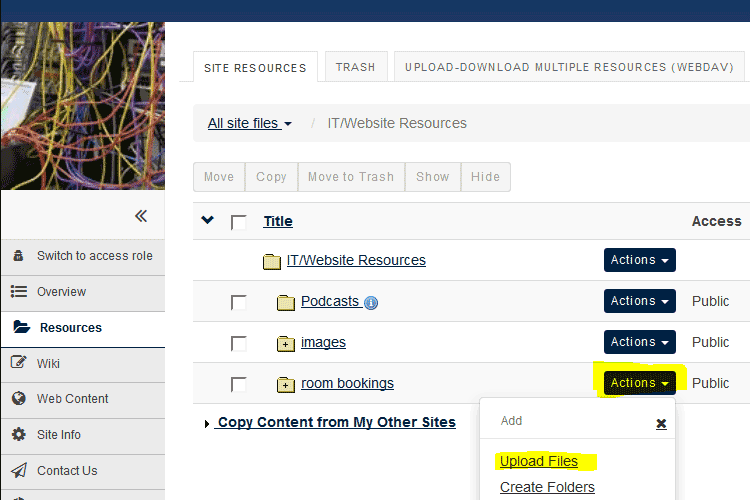Click the Move to Trash button

pyautogui.click(x=350, y=177)
